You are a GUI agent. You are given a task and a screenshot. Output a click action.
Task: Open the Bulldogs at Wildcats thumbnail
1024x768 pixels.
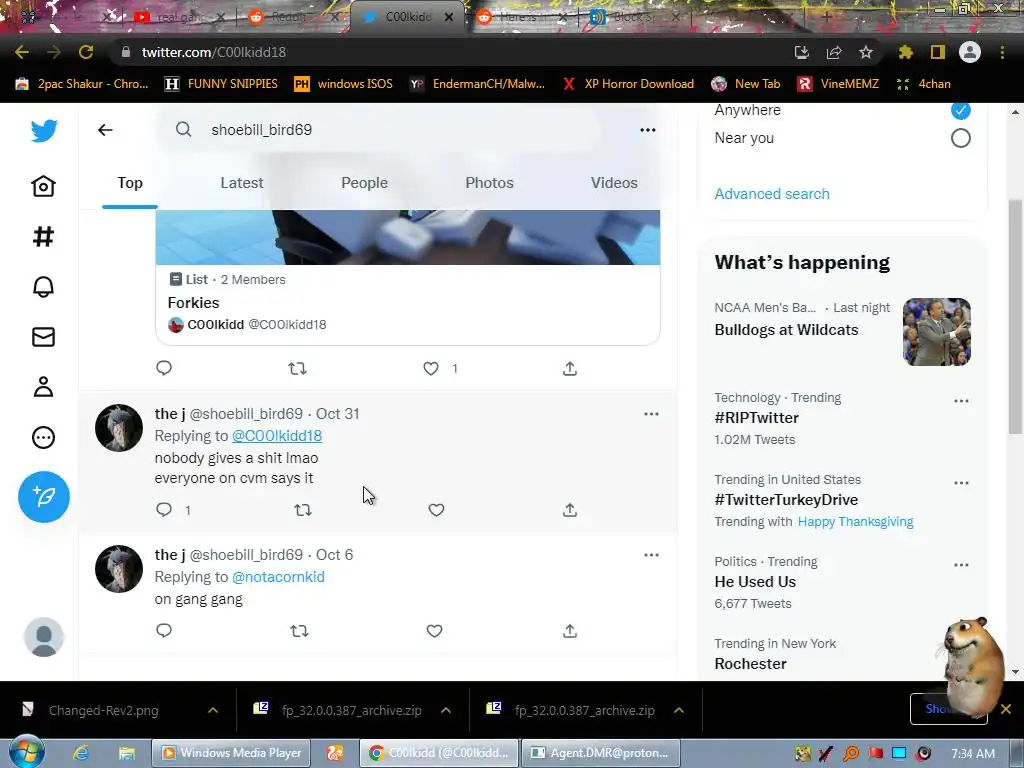[936, 332]
